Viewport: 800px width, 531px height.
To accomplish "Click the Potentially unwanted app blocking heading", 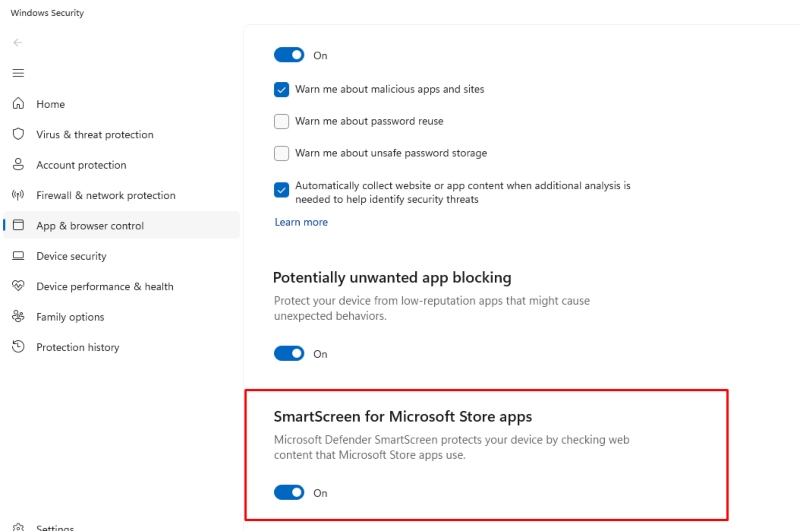I will [x=392, y=277].
